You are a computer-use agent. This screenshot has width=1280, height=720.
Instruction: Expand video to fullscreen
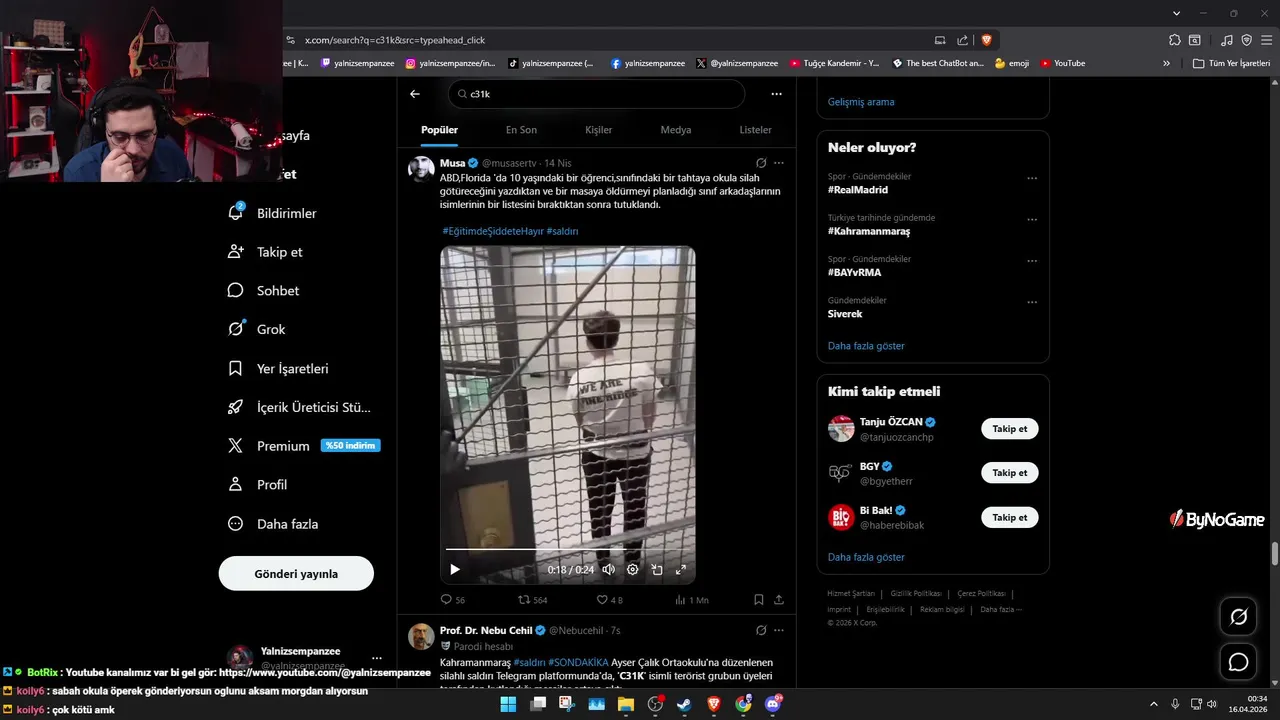(x=681, y=569)
